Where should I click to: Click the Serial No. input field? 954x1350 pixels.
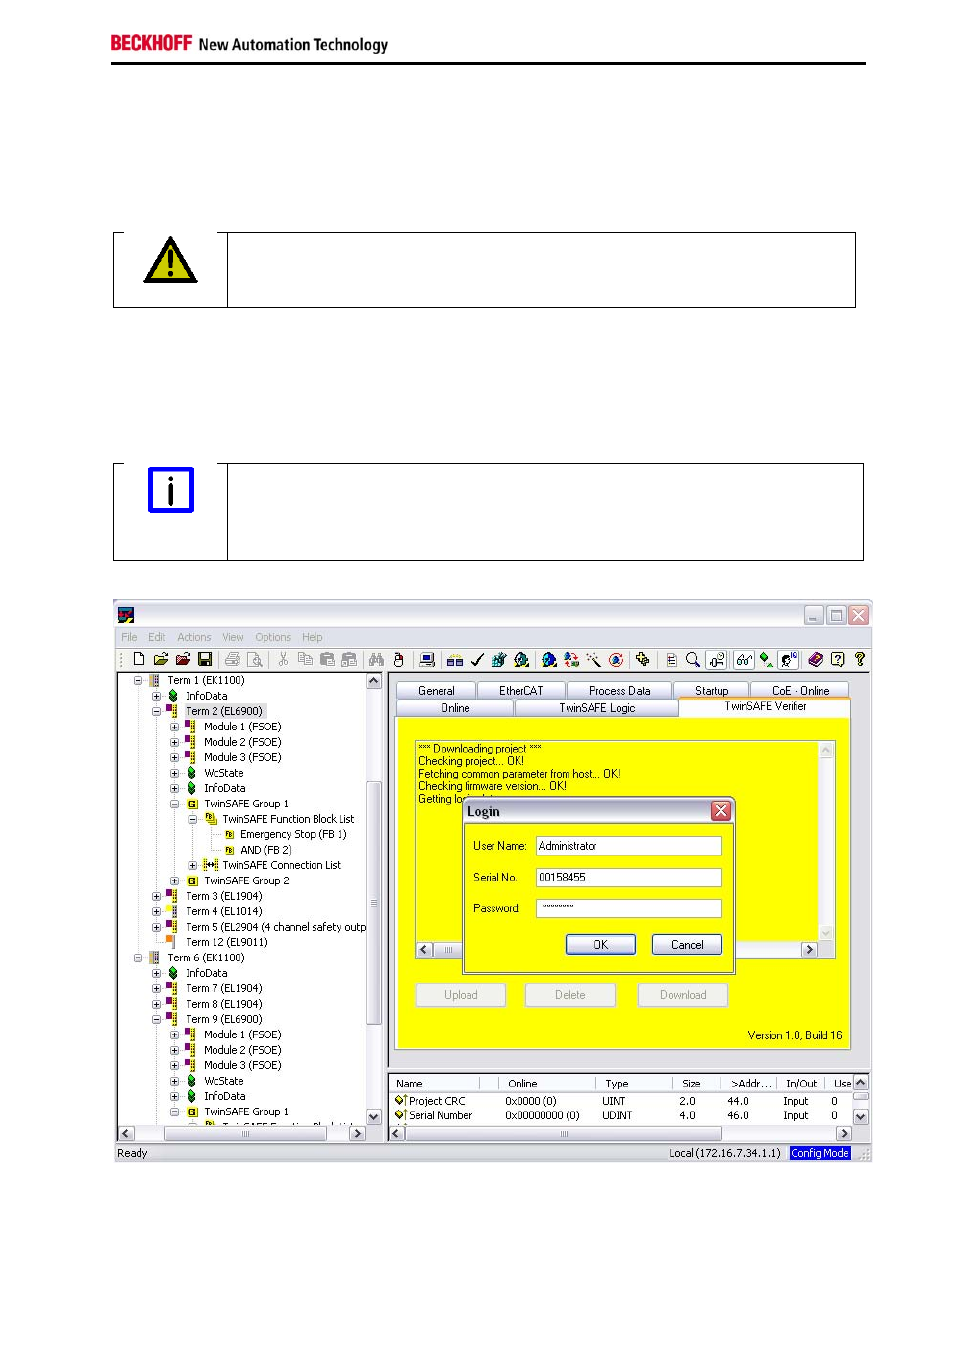pos(628,877)
